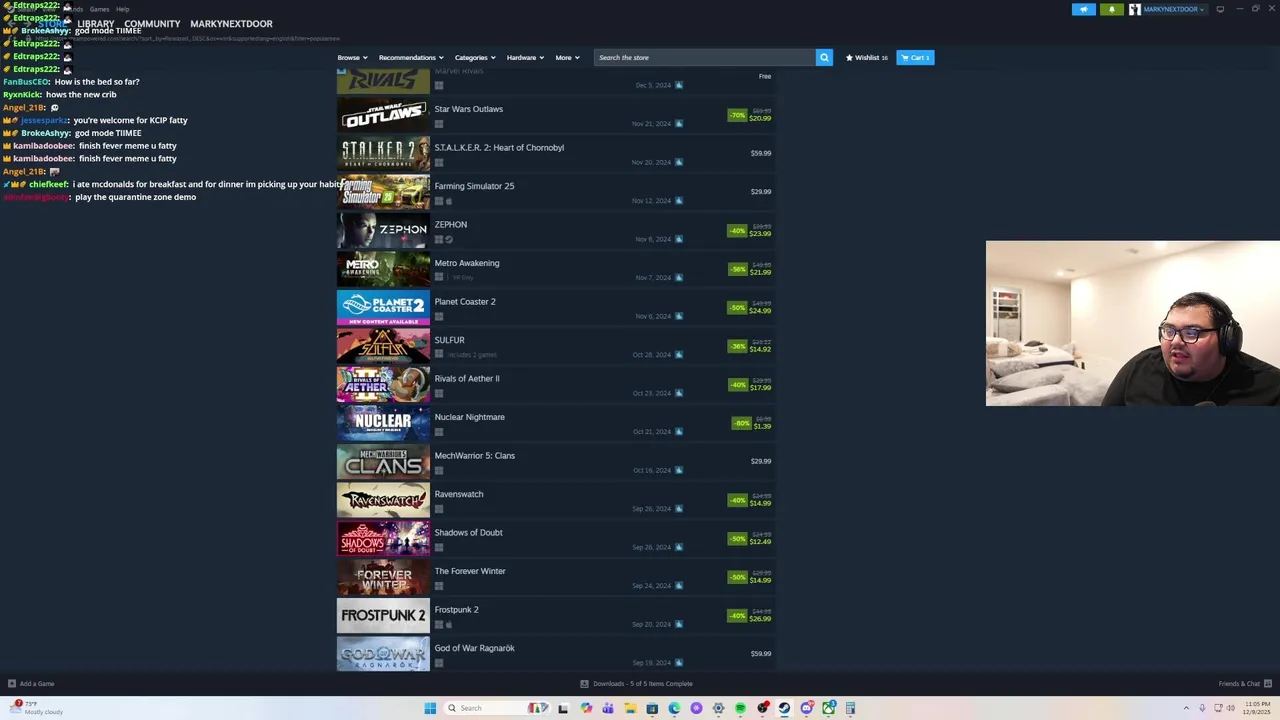1280x720 pixels.
Task: Expand the More dropdown
Action: pyautogui.click(x=567, y=57)
